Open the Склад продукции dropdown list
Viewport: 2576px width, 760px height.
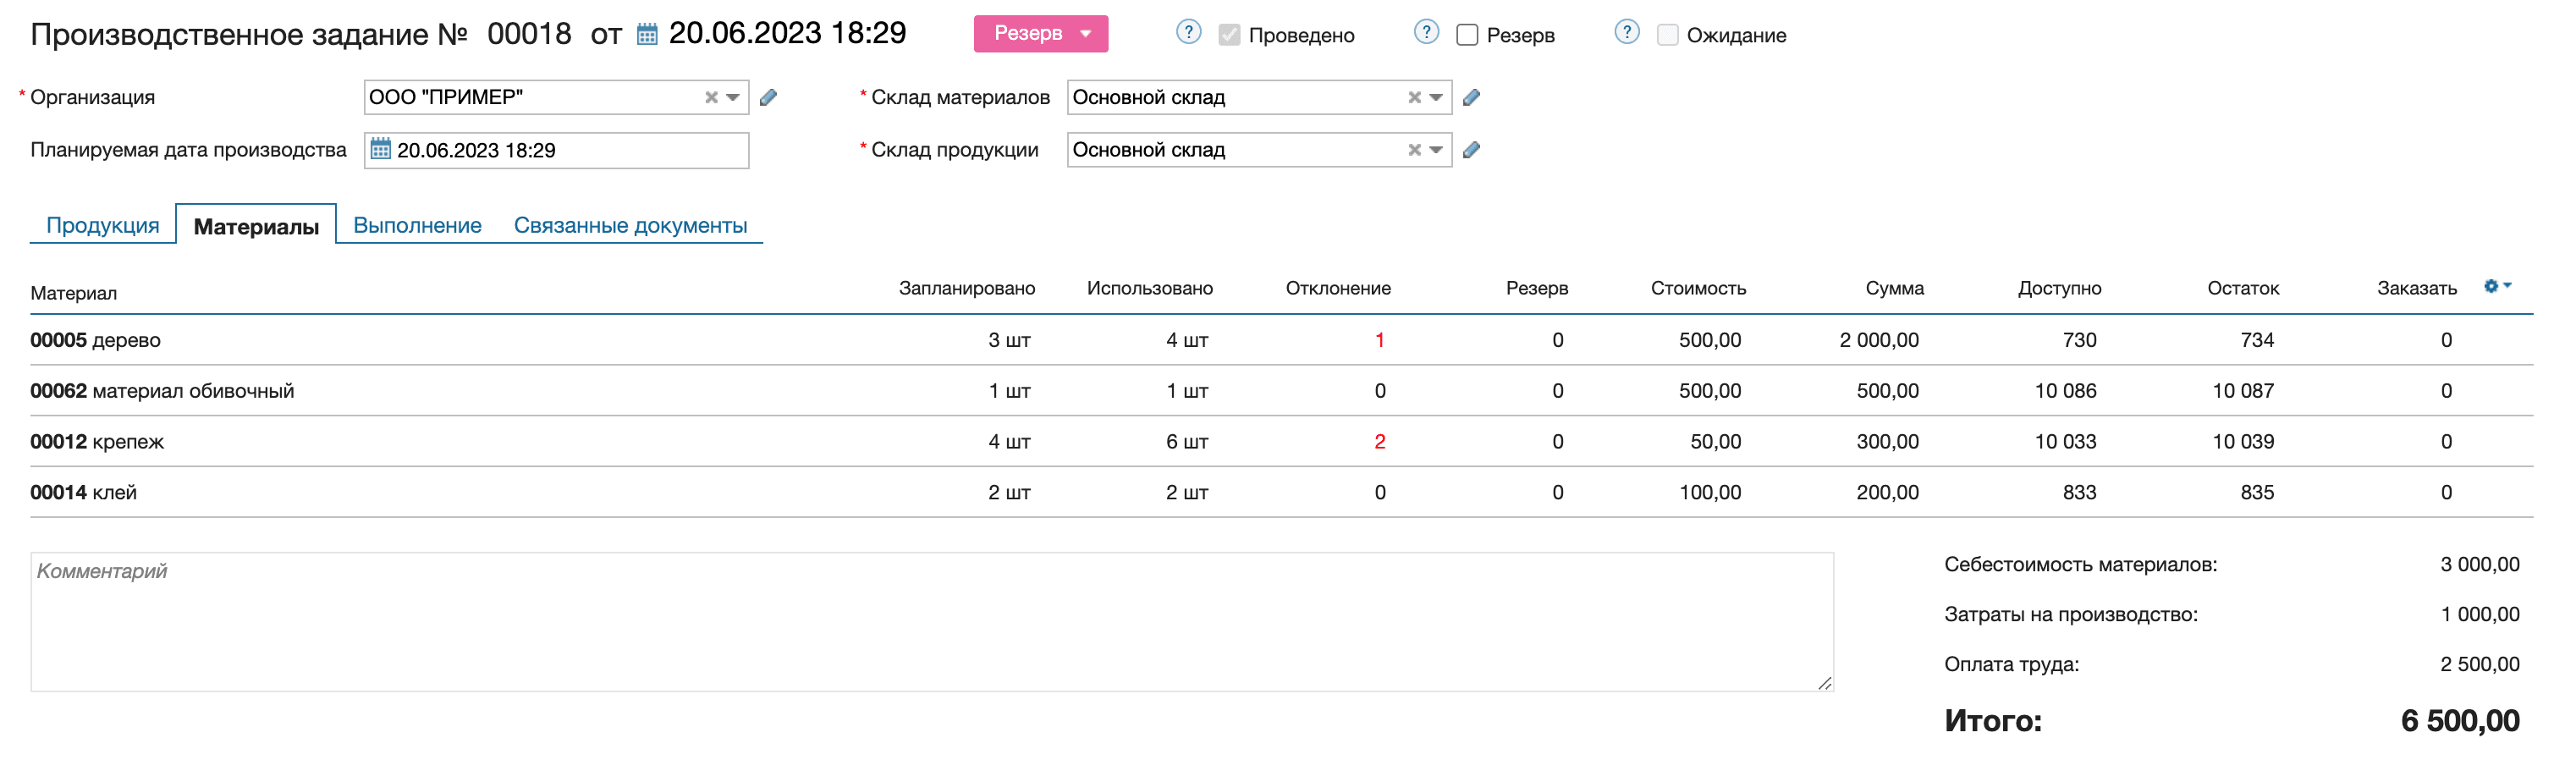(x=1436, y=150)
